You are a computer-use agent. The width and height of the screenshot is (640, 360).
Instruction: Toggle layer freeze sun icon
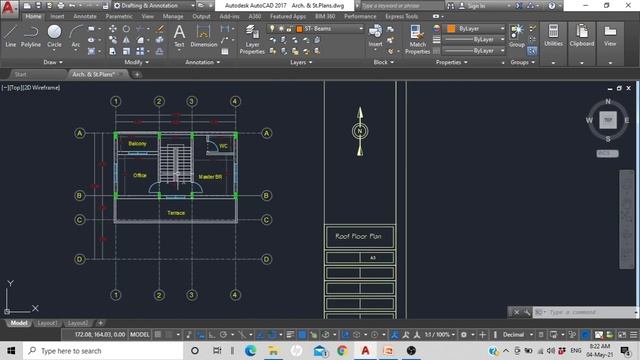281,29
